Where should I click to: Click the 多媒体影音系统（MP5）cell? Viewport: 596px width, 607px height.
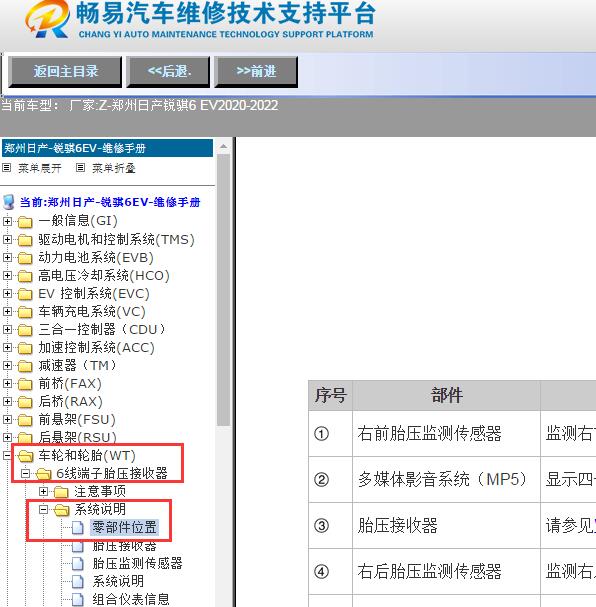446,480
